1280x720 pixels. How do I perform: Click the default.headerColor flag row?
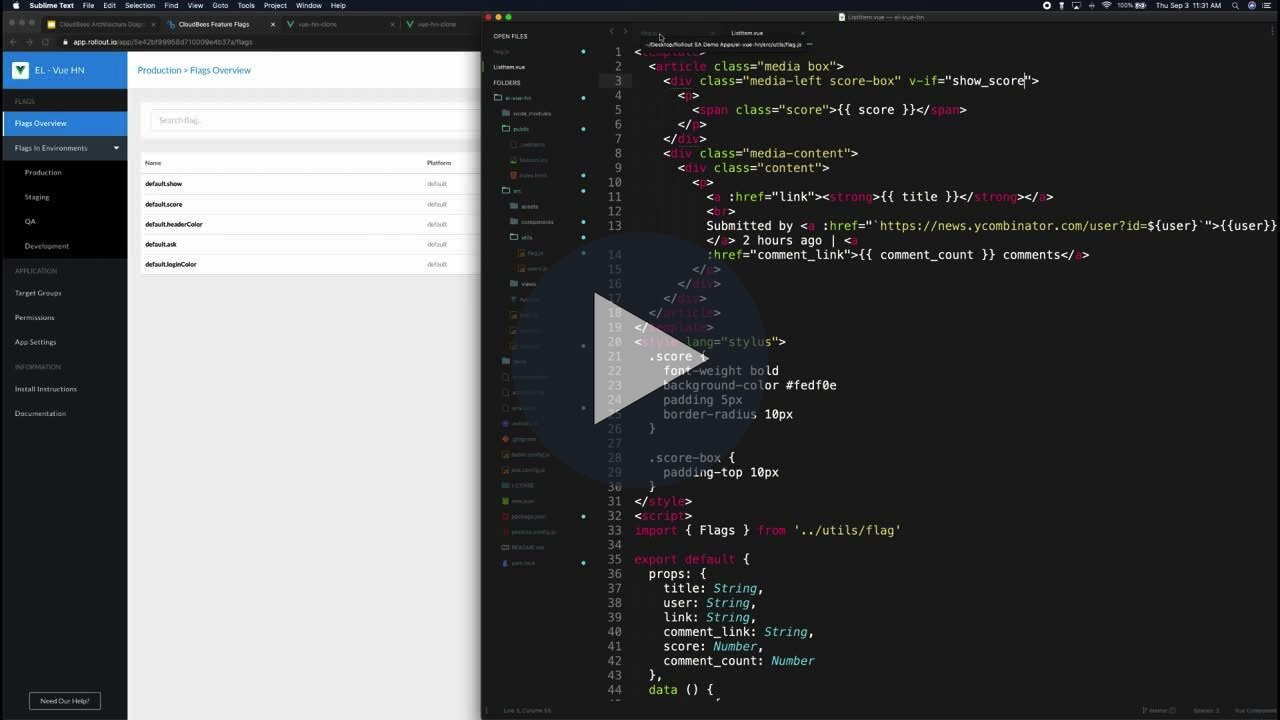click(x=310, y=224)
